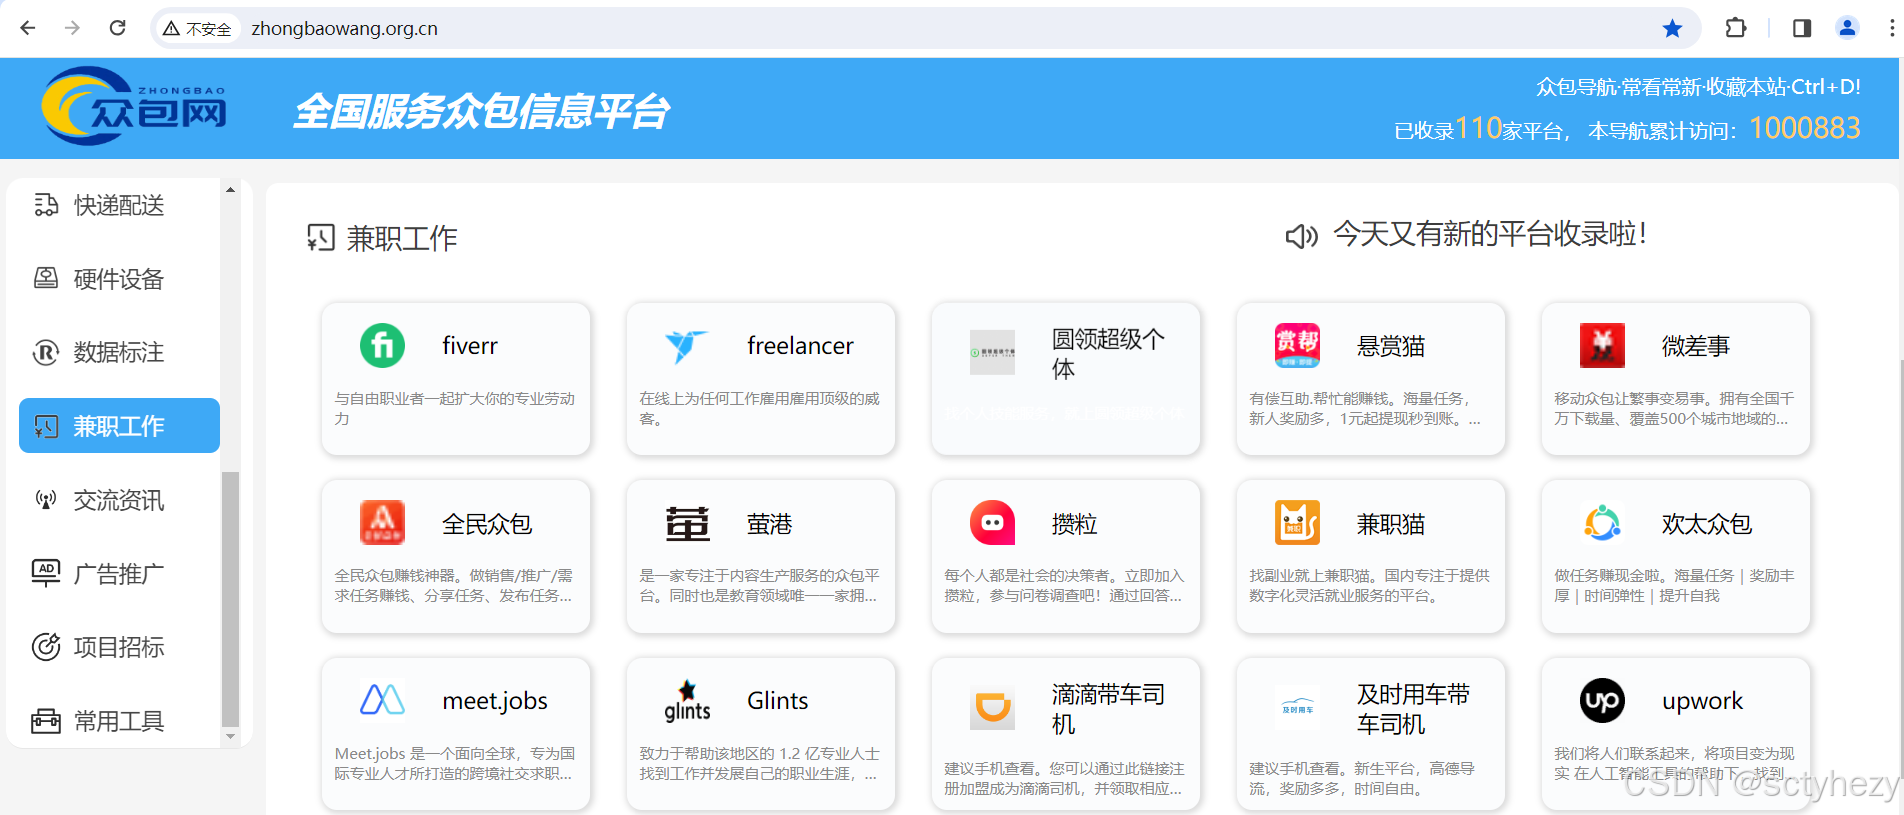Open the Glints card title
The image size is (1904, 815).
pyautogui.click(x=777, y=701)
